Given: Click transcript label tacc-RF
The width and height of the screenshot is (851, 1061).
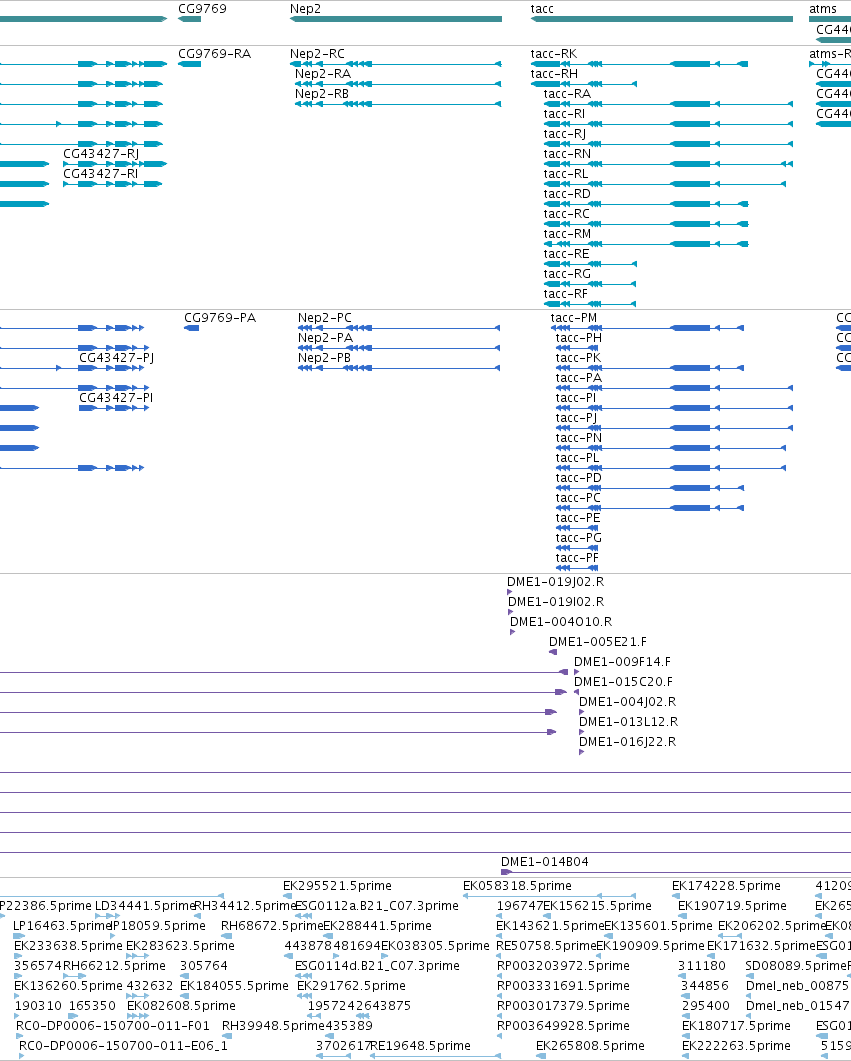Looking at the screenshot, I should (x=566, y=294).
